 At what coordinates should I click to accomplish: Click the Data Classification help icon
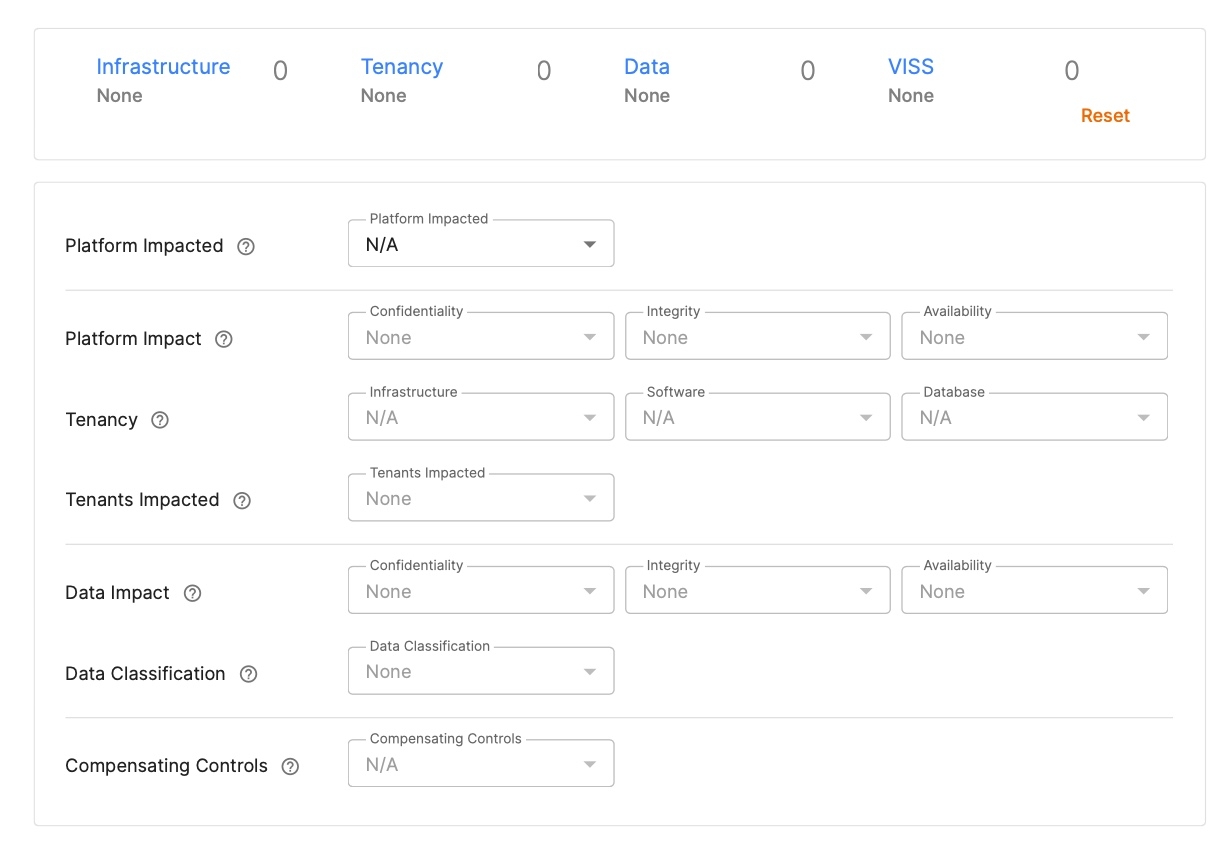pyautogui.click(x=249, y=674)
